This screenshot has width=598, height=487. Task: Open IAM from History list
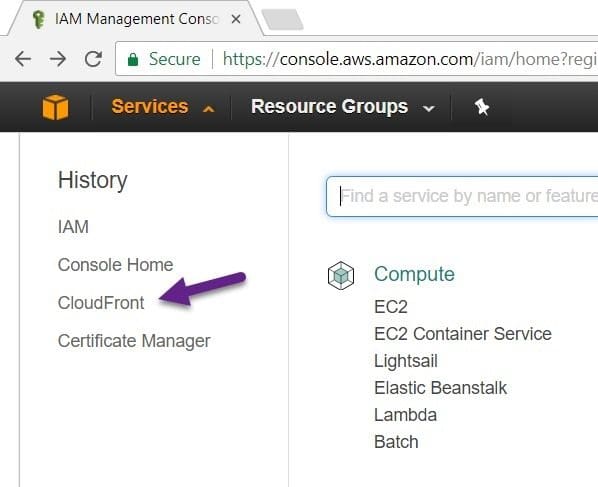click(73, 227)
